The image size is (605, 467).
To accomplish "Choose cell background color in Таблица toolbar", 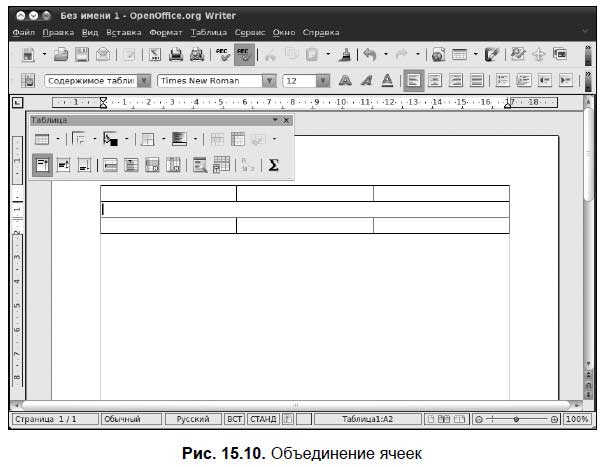I will tap(179, 139).
